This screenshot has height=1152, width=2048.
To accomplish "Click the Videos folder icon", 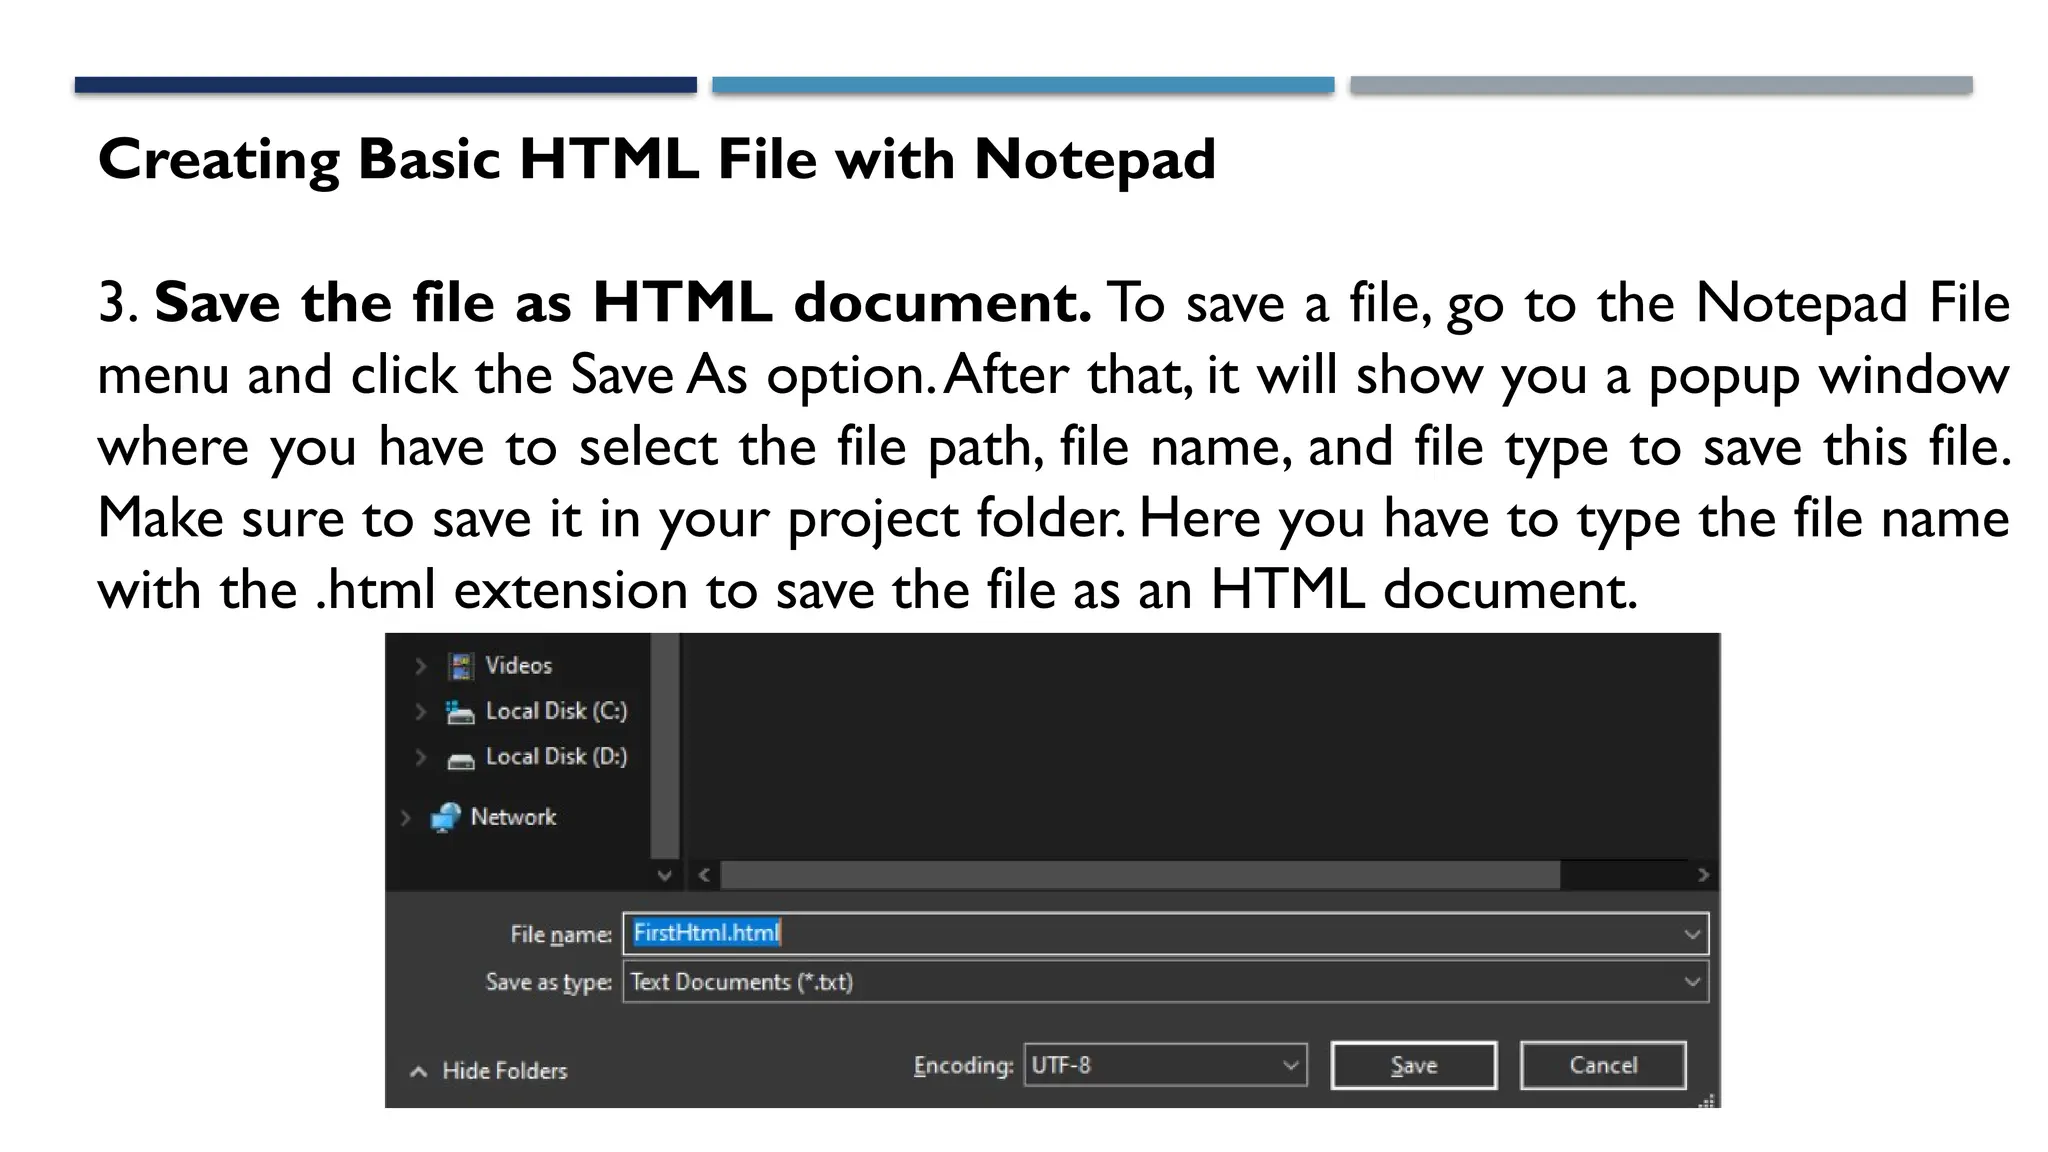I will 461,666.
